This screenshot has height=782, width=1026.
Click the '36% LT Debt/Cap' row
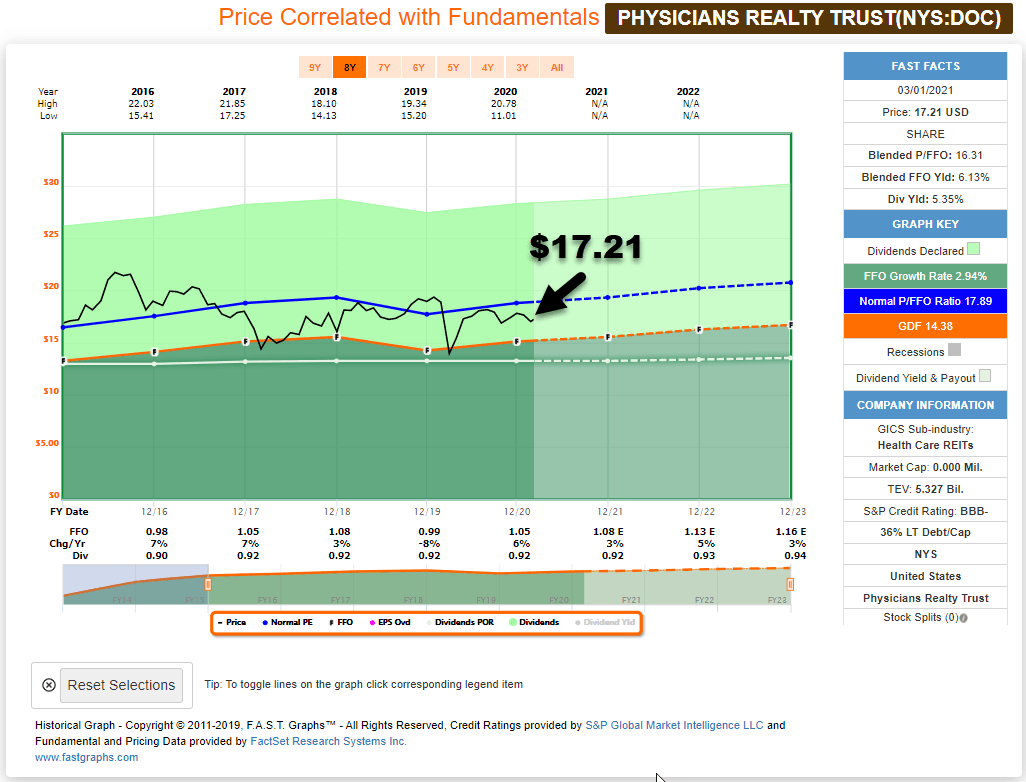point(925,532)
